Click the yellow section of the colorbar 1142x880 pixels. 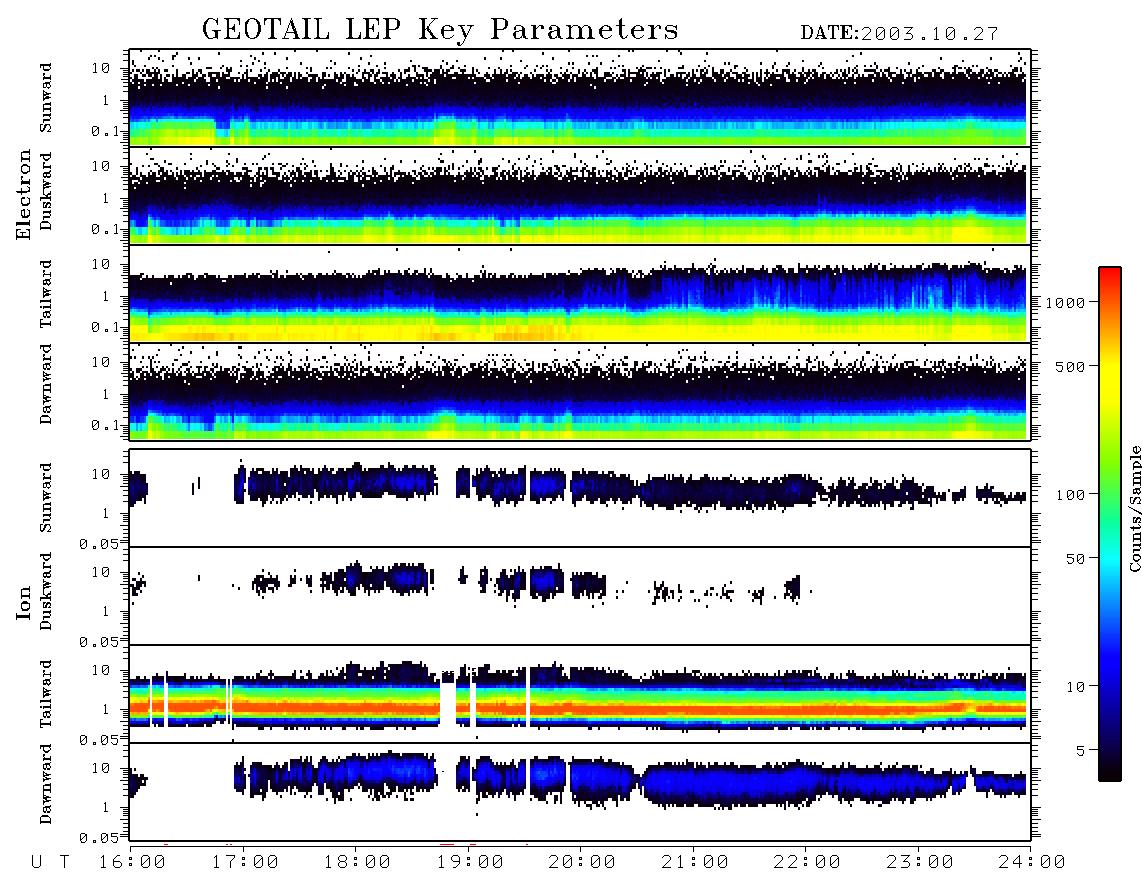pos(1109,379)
